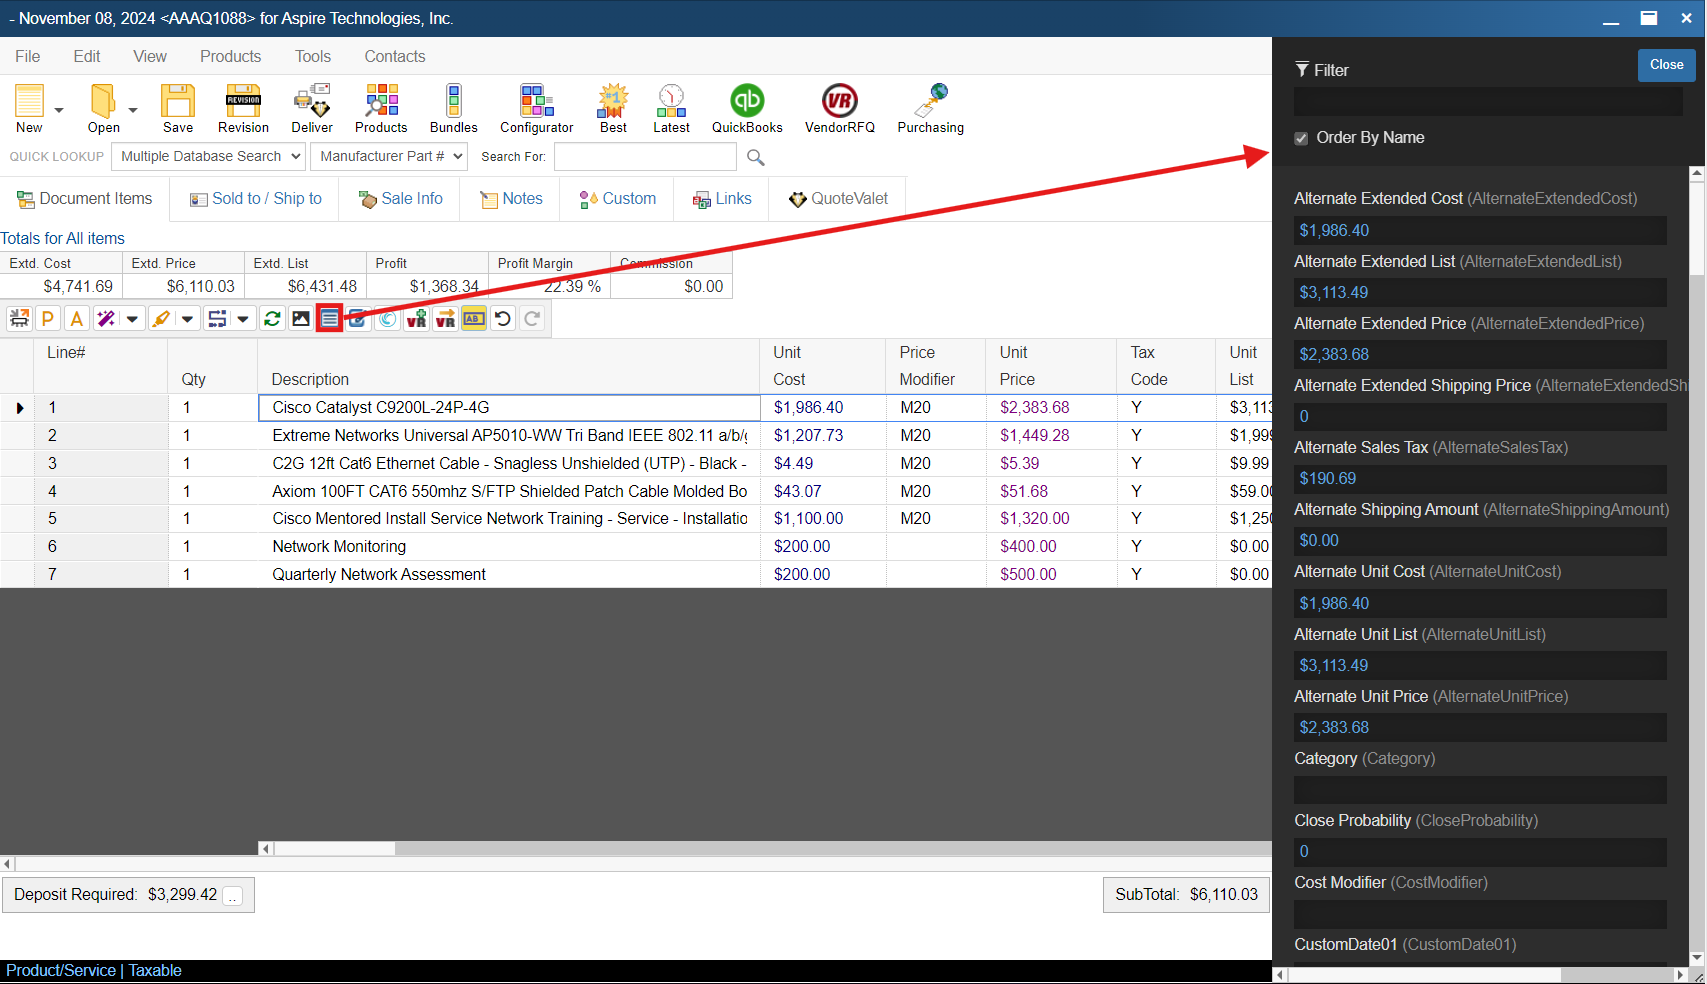1707x984 pixels.
Task: Switch to the QuoteValet tab
Action: [838, 199]
